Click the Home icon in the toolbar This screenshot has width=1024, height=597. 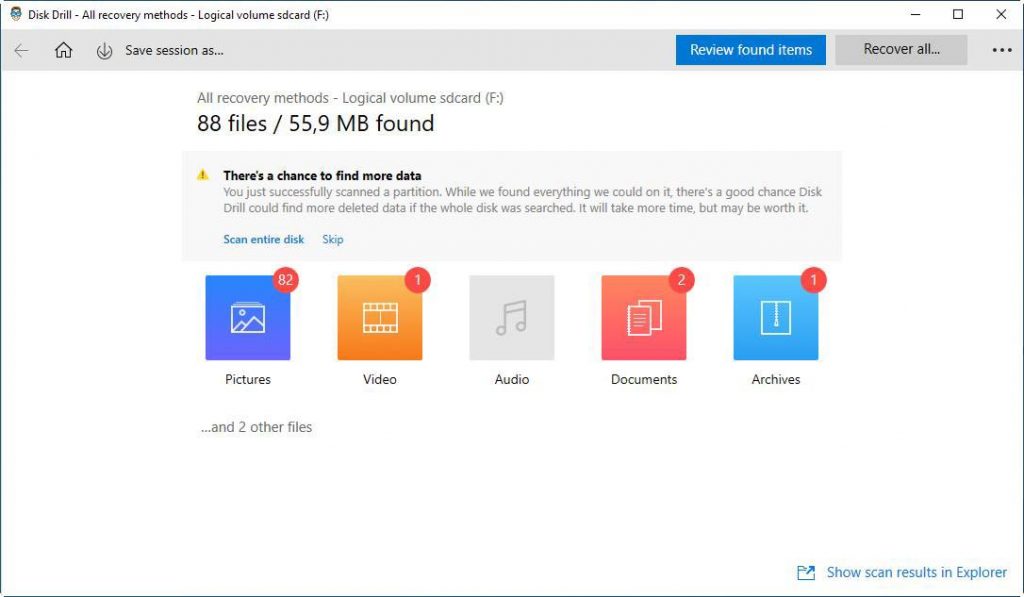[63, 49]
